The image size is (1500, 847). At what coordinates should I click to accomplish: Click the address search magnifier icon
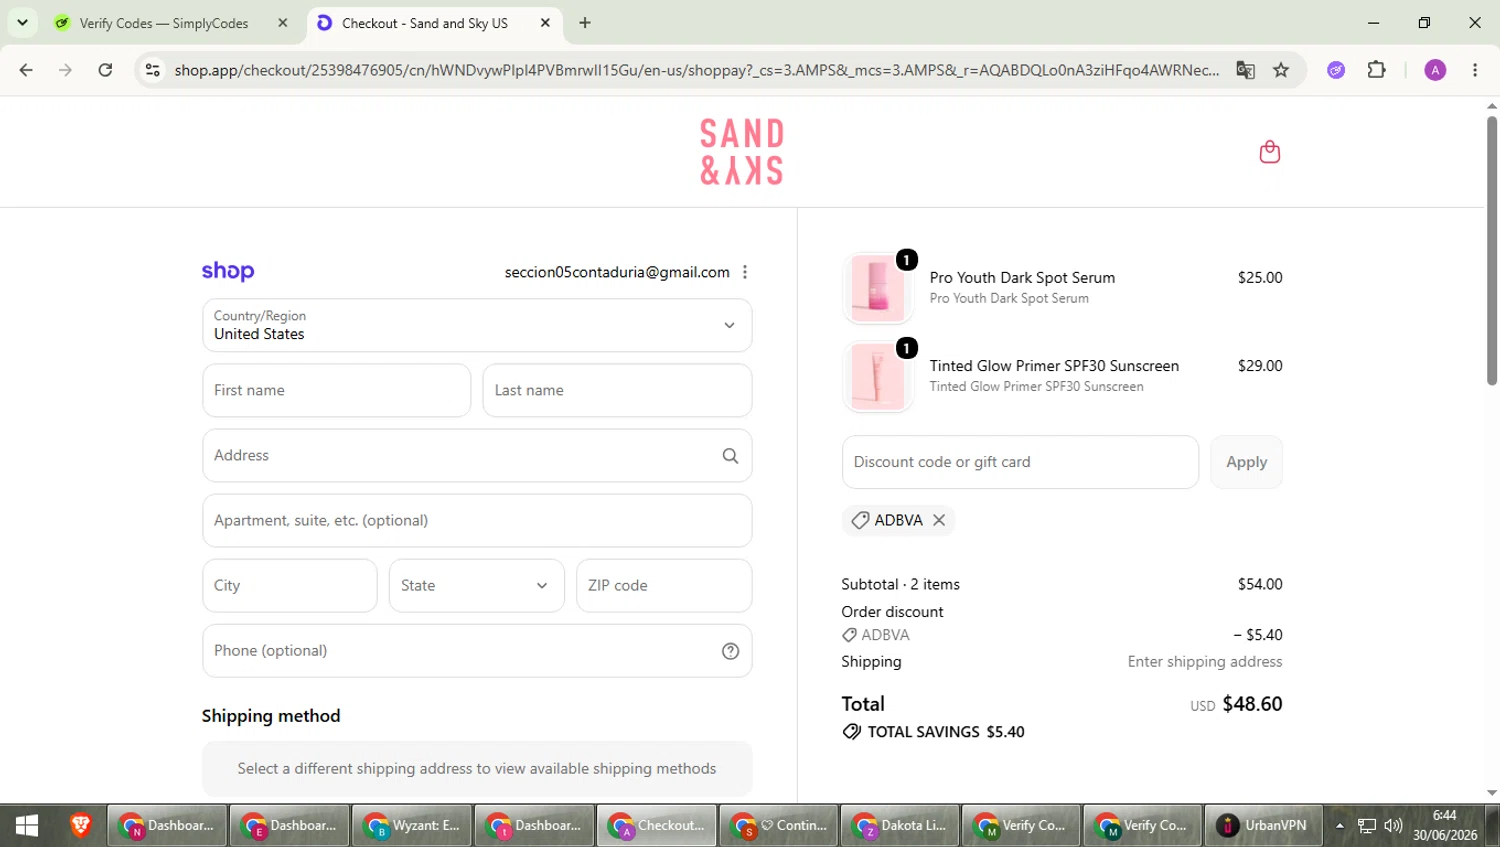730,456
